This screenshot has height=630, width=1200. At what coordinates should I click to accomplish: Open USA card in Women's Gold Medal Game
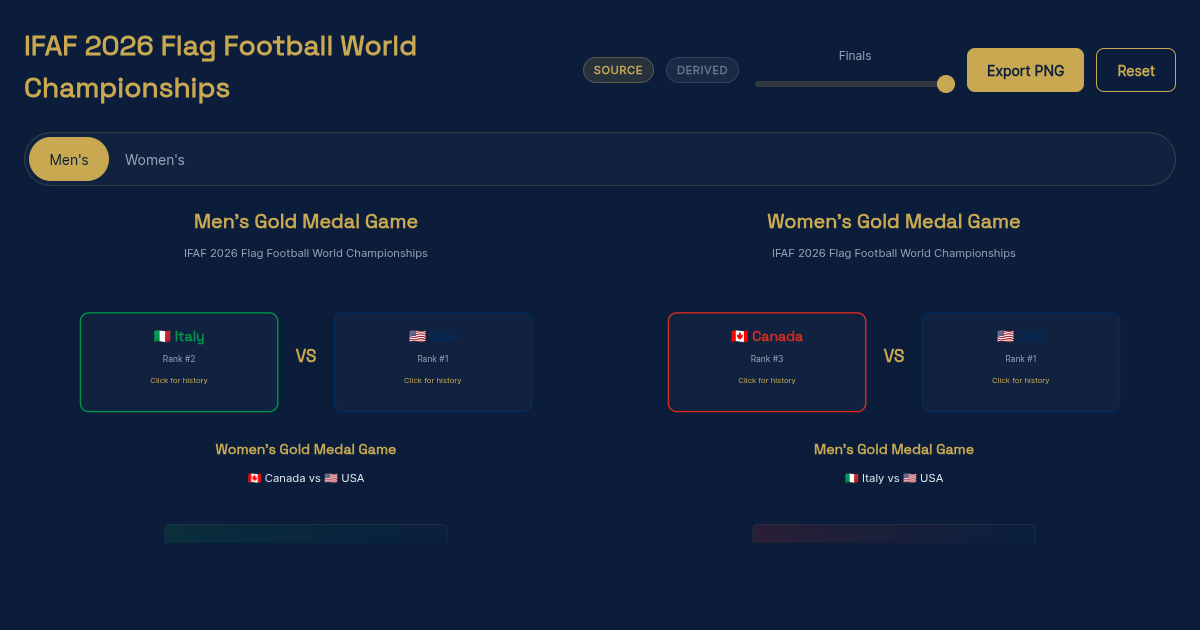click(x=1021, y=362)
